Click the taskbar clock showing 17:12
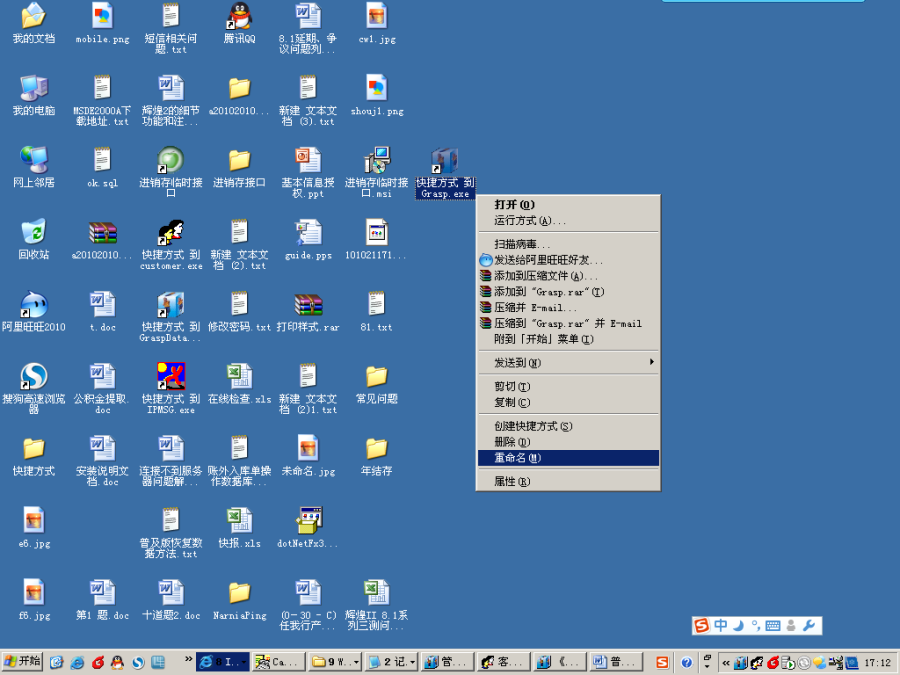 (876, 662)
